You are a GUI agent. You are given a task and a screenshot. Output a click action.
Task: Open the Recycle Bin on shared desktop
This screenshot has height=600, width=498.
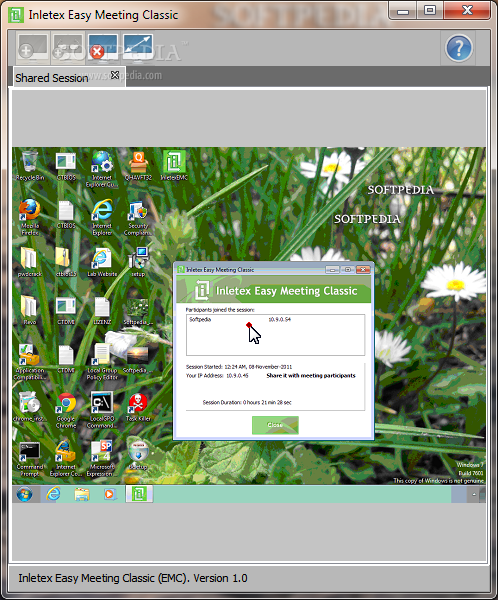(30, 166)
